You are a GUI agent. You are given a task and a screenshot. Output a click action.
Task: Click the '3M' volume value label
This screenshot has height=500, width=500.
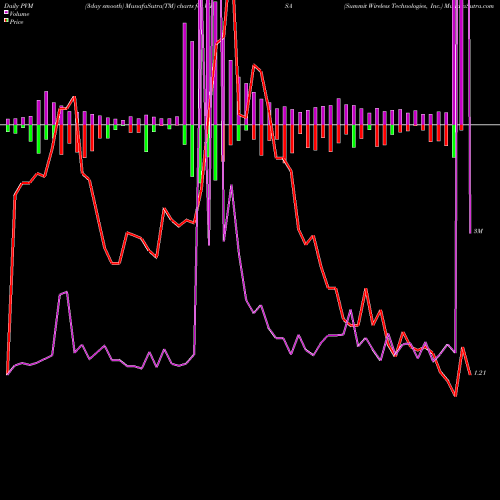[478, 231]
